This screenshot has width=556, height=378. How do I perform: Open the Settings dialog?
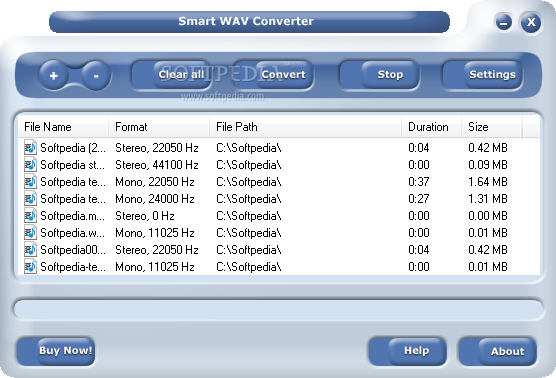pyautogui.click(x=482, y=74)
